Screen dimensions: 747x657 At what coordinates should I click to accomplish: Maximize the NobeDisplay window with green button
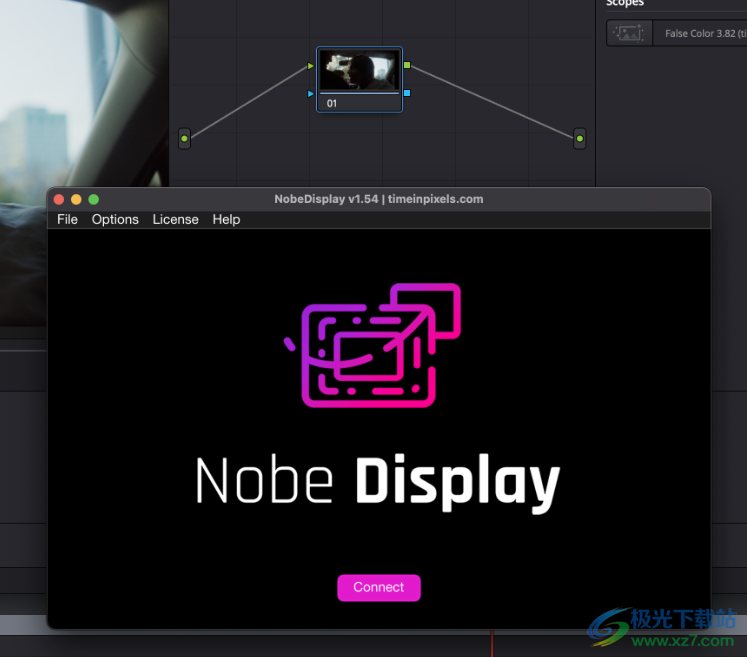pos(94,199)
